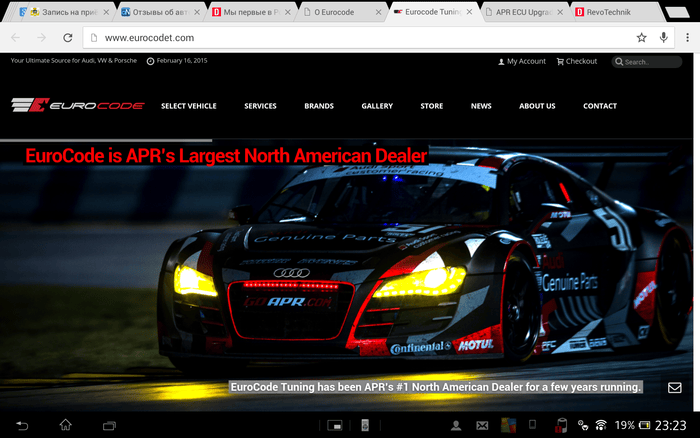Click the page scrollbar on the right edge
Screen dimensions: 700x438
point(696,232)
